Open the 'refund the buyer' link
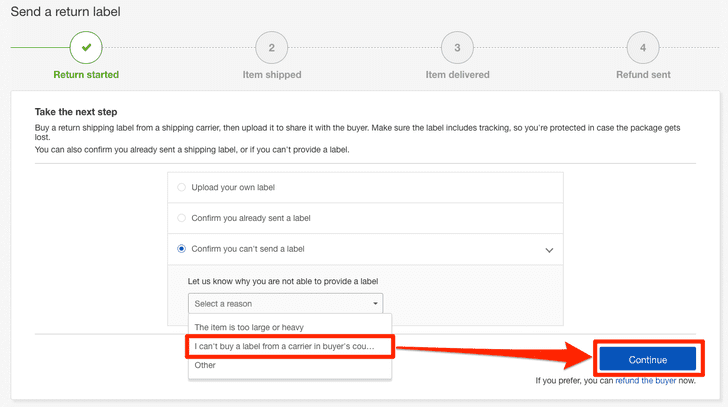This screenshot has height=407, width=728. tap(645, 381)
